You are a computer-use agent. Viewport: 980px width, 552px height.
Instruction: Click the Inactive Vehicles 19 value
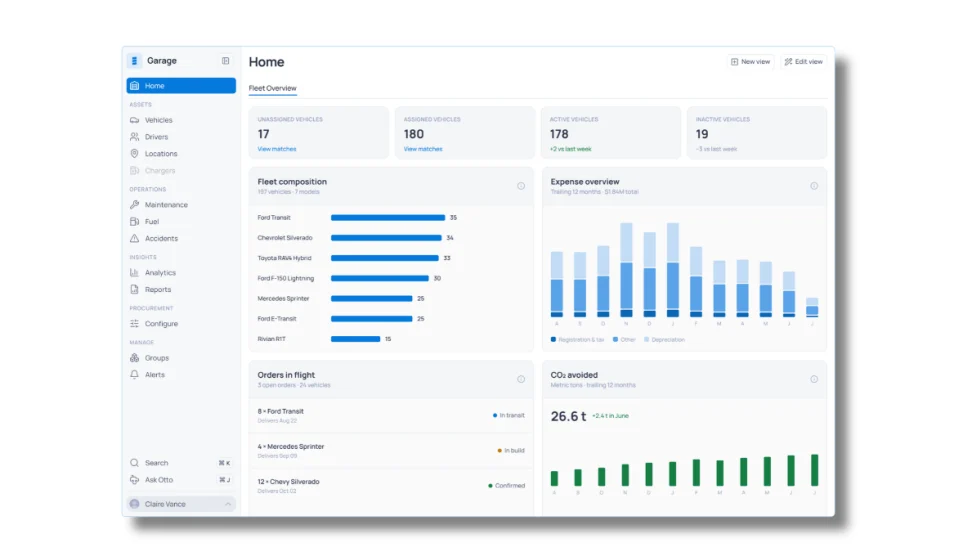702,134
